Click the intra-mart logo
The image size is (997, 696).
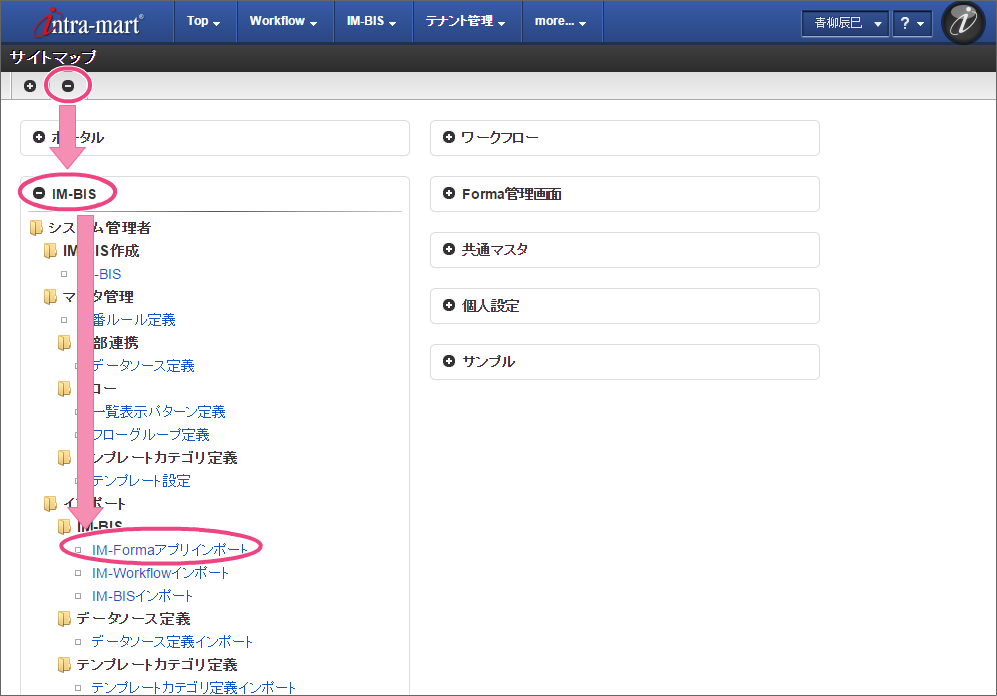click(88, 22)
